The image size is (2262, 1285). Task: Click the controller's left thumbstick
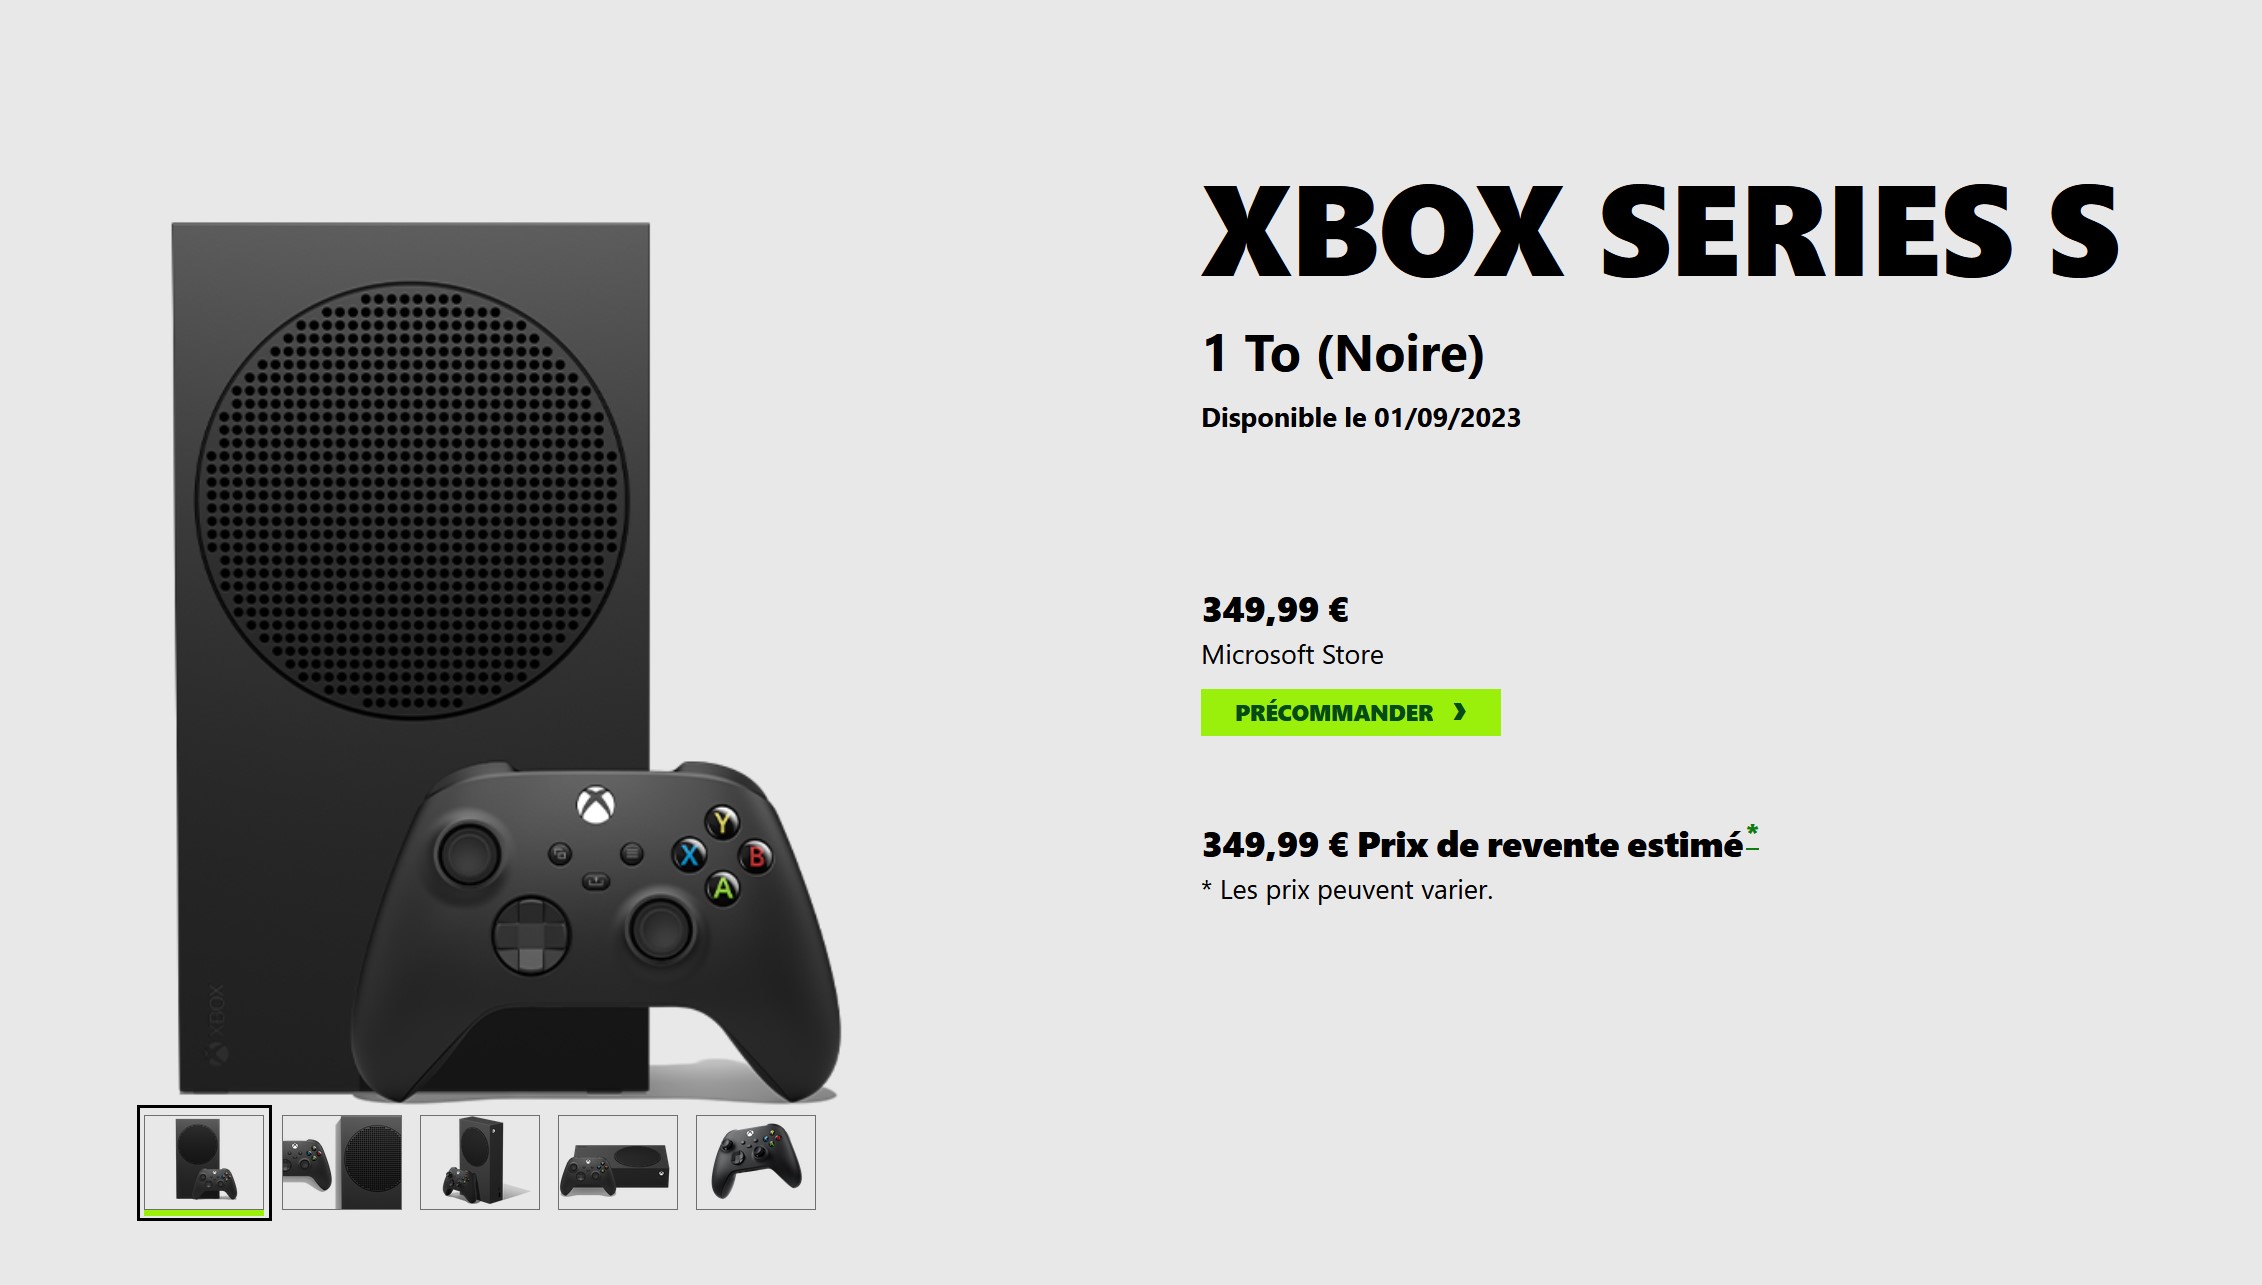tap(468, 853)
